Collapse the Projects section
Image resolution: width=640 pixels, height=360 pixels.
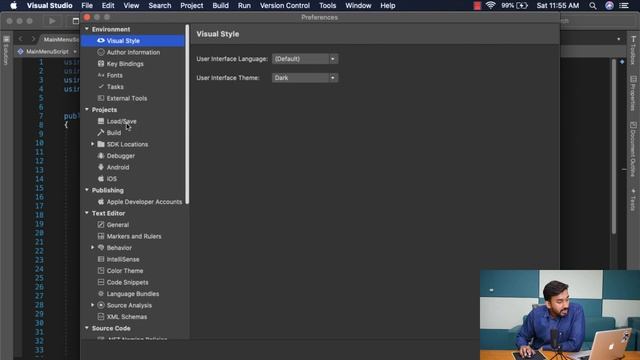point(87,109)
